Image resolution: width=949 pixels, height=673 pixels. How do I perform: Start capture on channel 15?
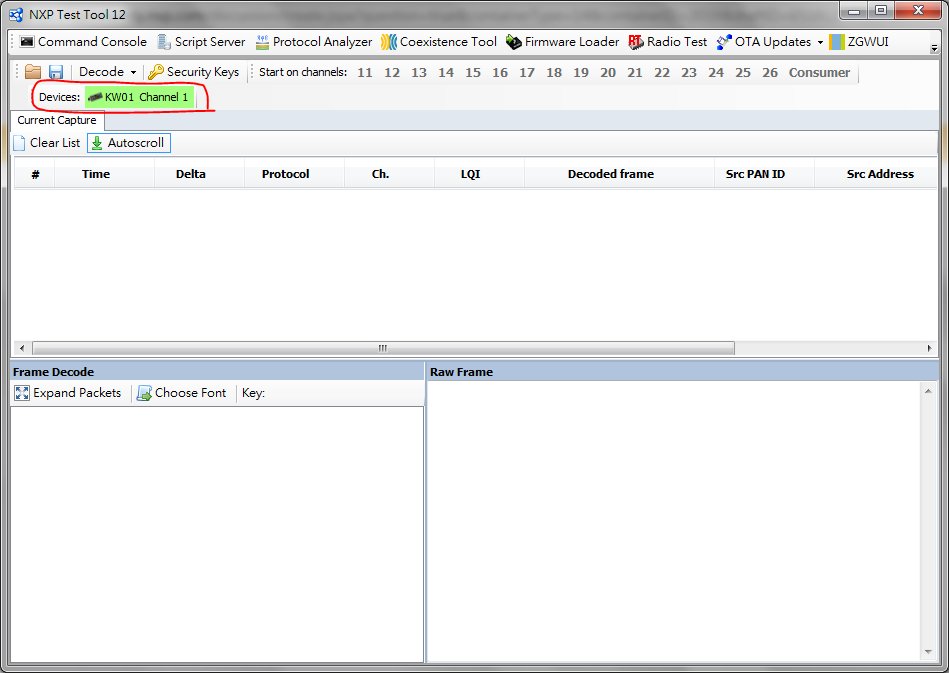[x=473, y=73]
